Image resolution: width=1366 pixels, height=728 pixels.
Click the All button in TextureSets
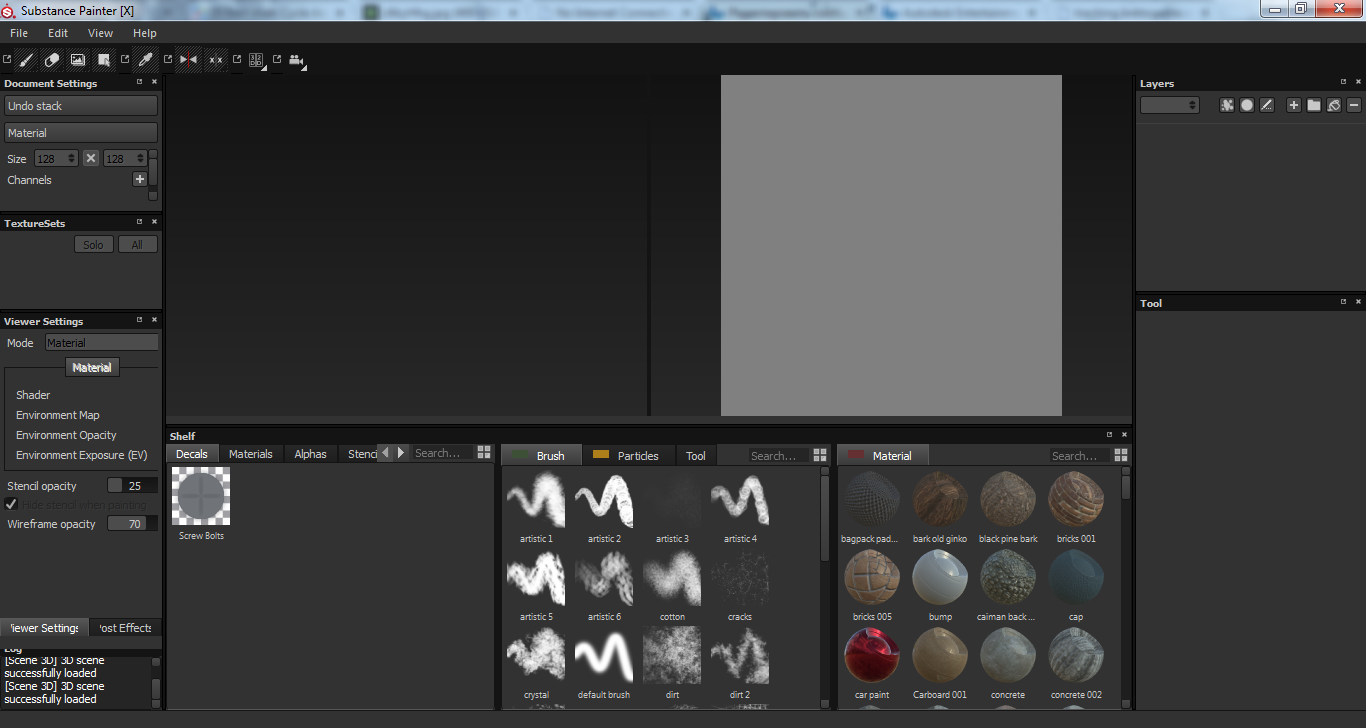[137, 244]
